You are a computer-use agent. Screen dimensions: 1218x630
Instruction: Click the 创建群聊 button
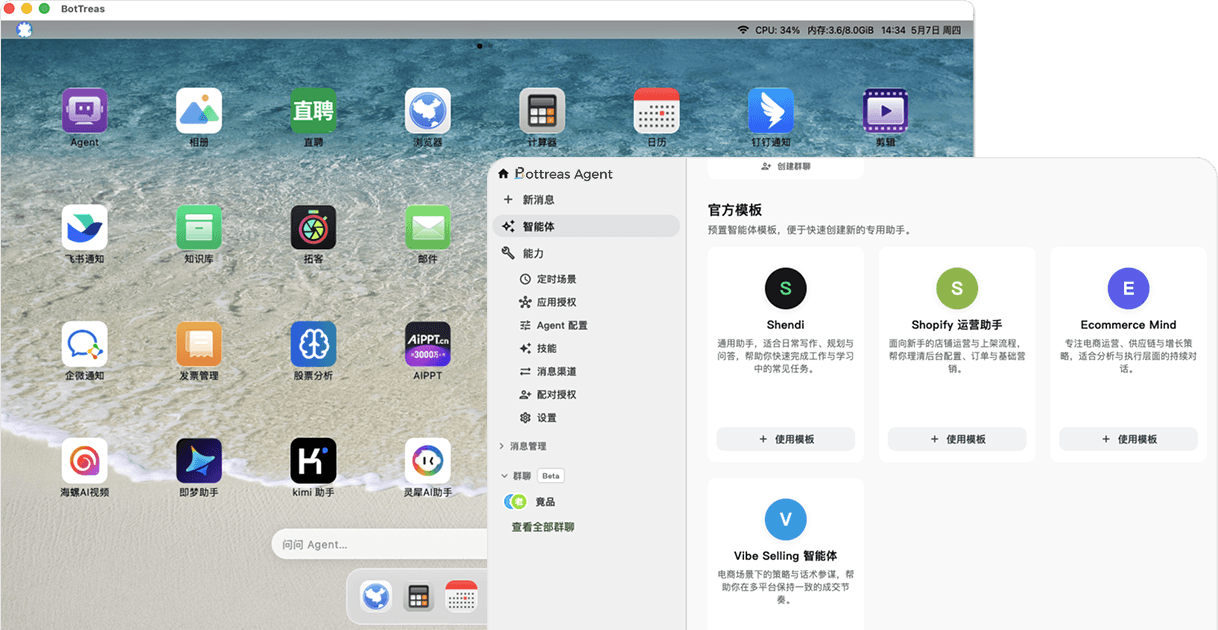click(786, 166)
